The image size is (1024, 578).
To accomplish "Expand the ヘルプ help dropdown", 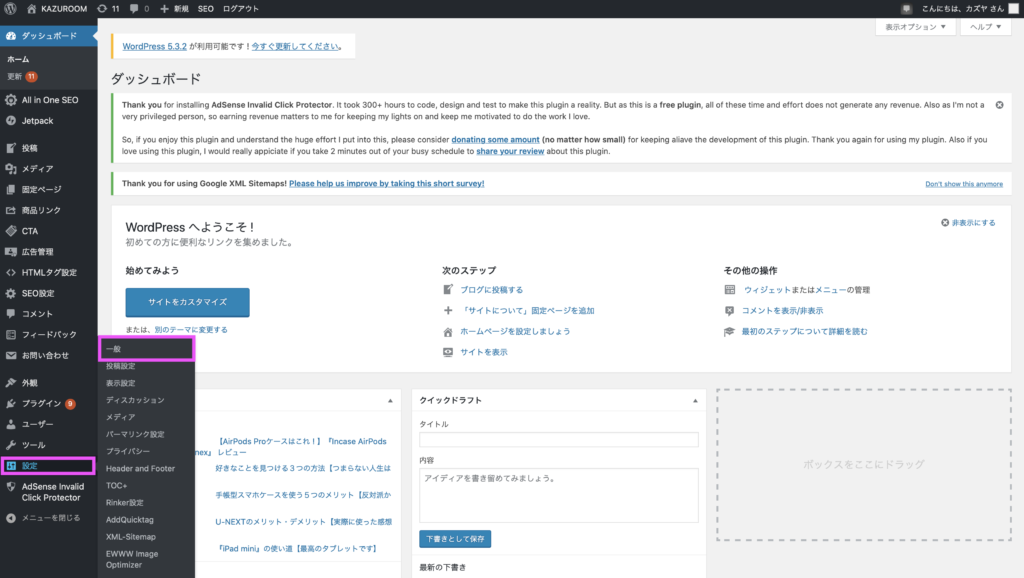I will (x=985, y=27).
